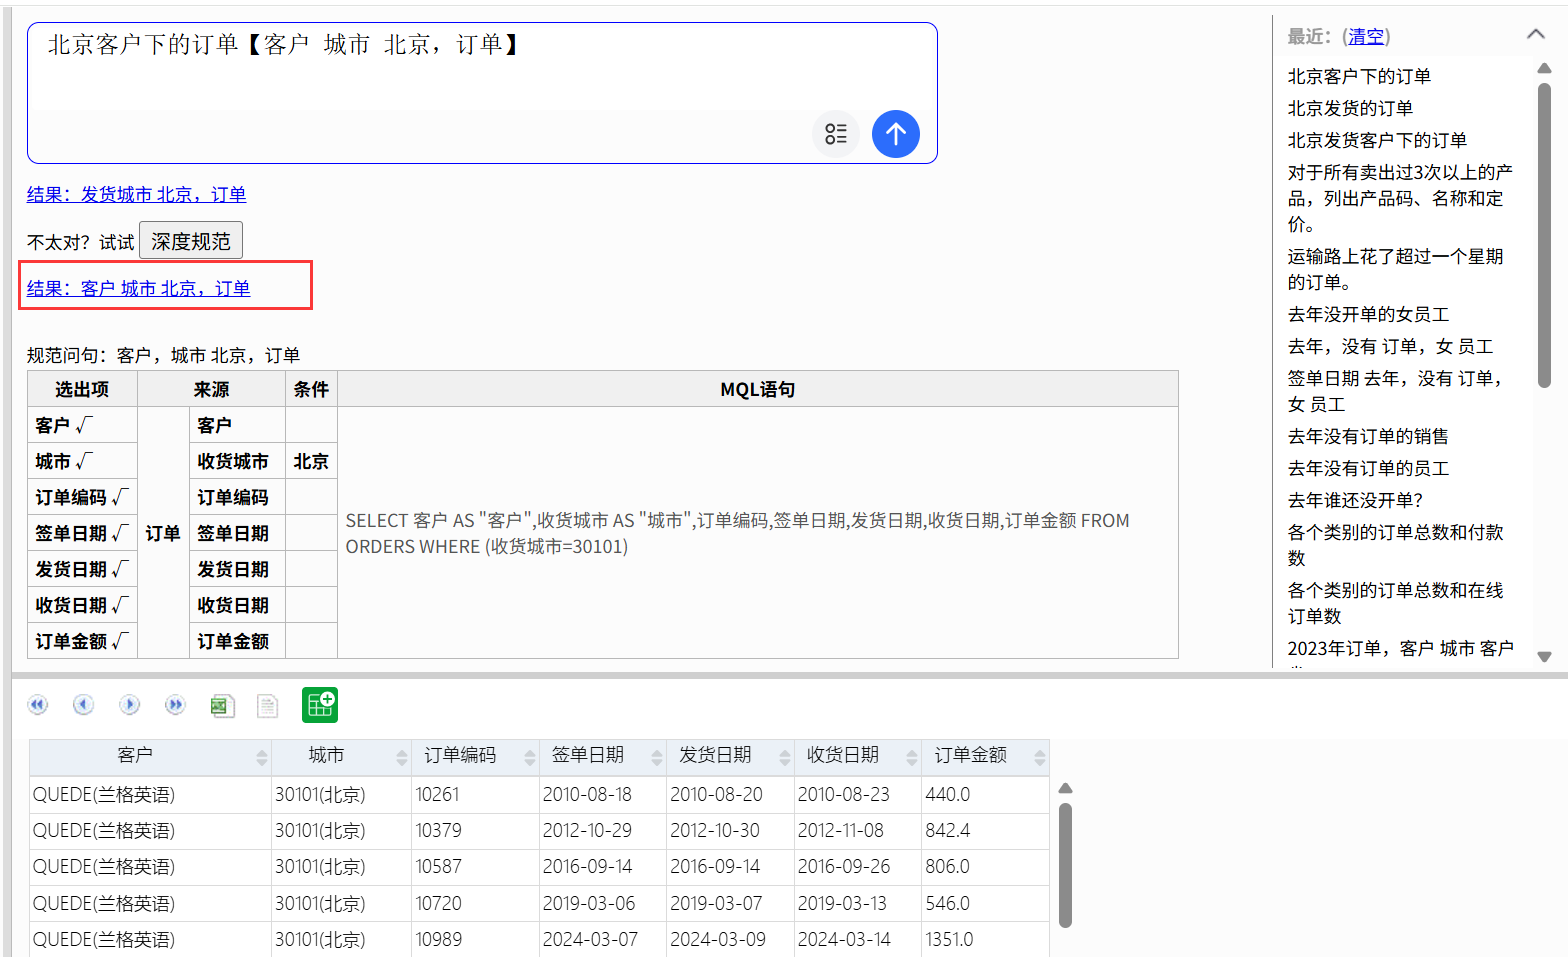
Task: Click the receive date cell 2019-03-13
Action: coord(857,903)
